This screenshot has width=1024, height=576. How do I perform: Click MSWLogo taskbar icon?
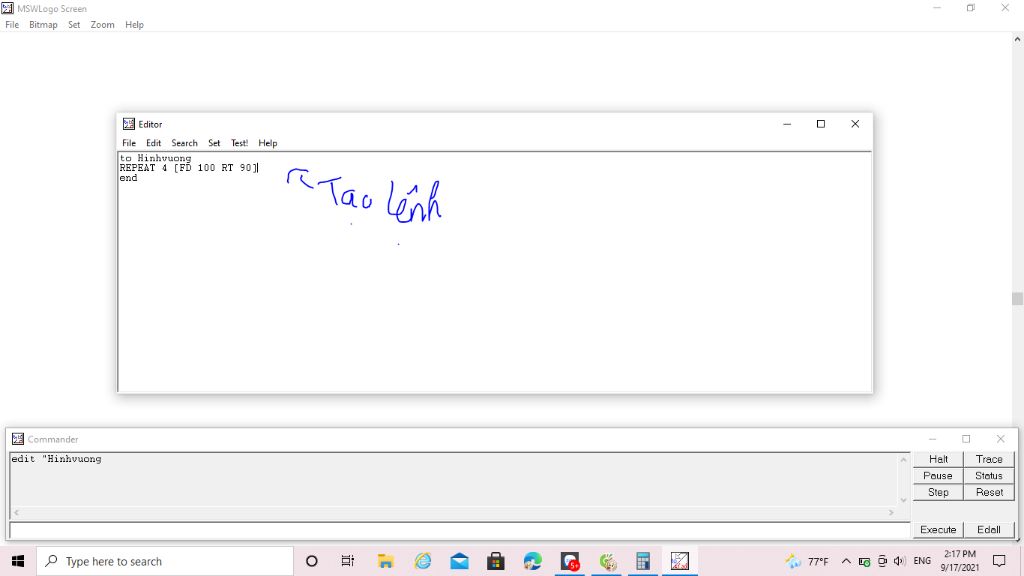(x=679, y=561)
